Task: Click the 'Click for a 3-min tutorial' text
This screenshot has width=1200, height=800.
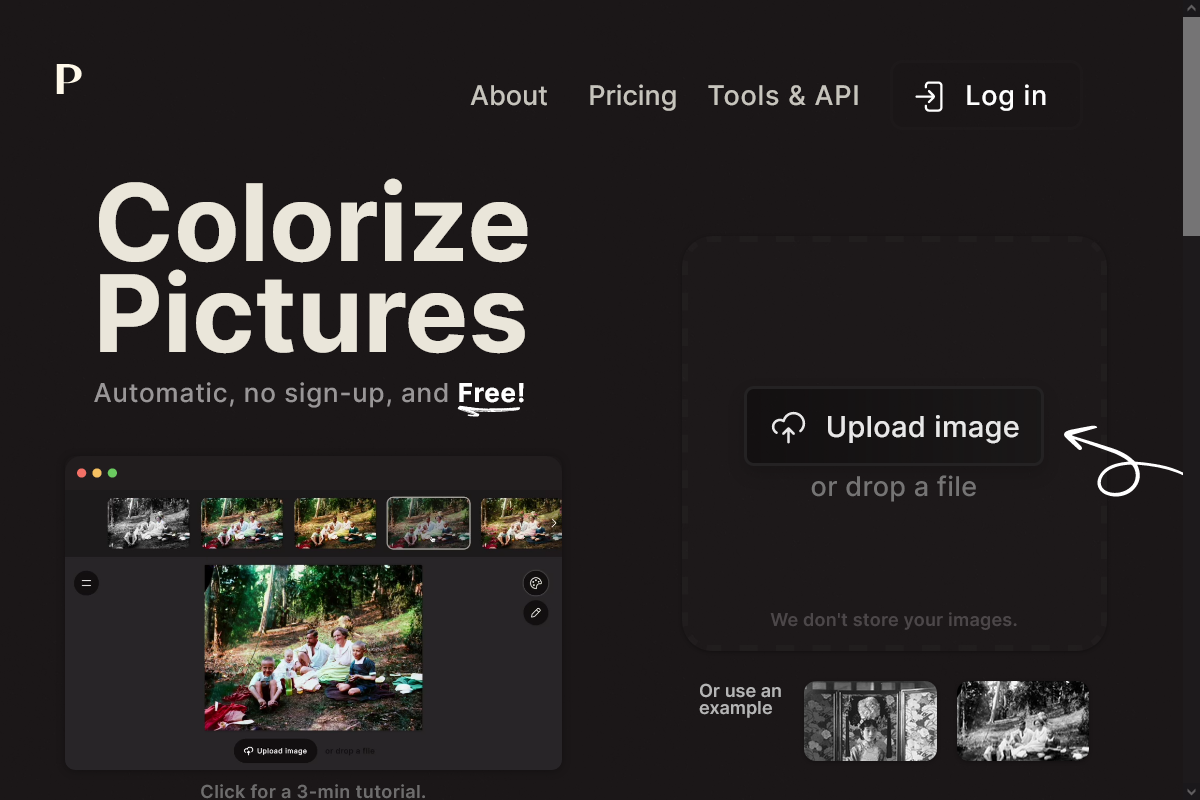Action: (313, 791)
